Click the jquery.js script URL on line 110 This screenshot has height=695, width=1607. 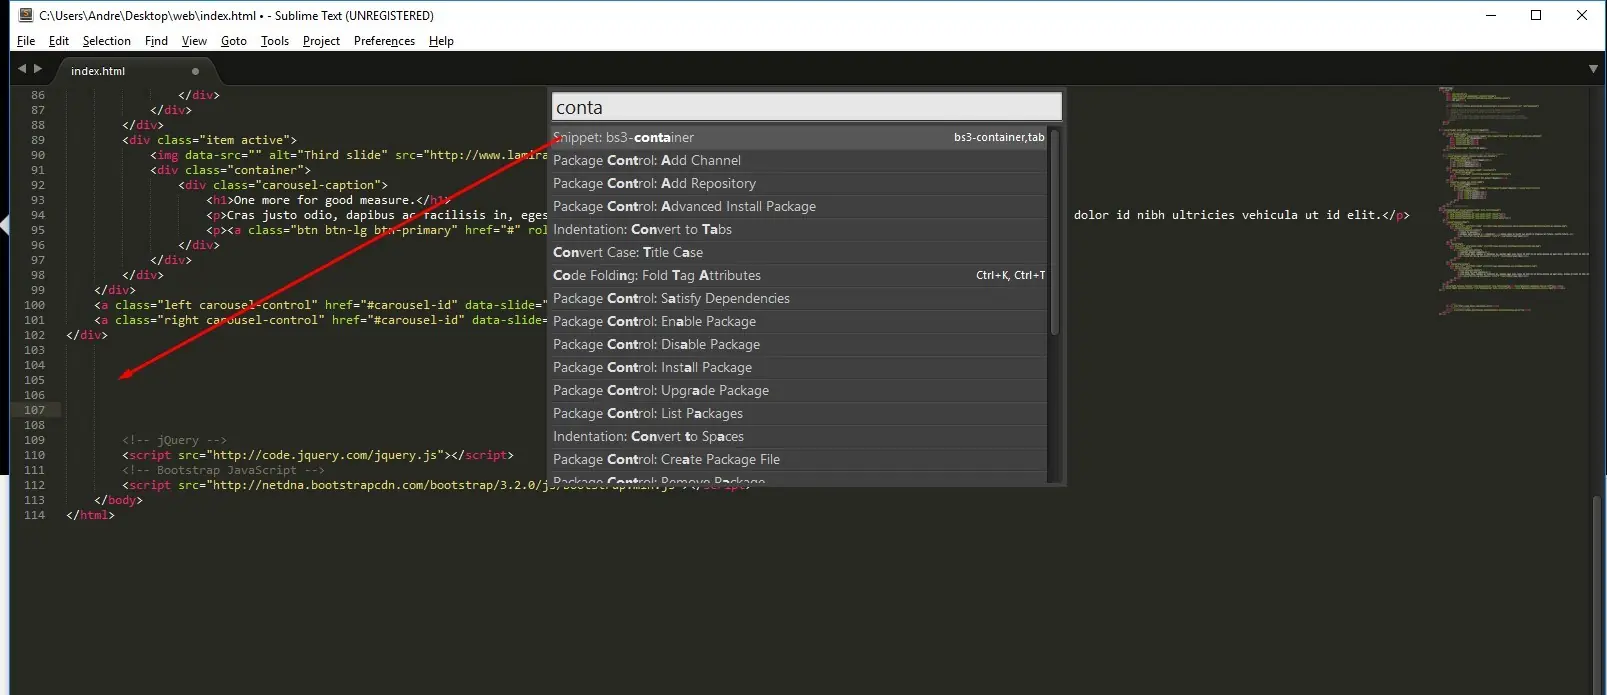[325, 455]
